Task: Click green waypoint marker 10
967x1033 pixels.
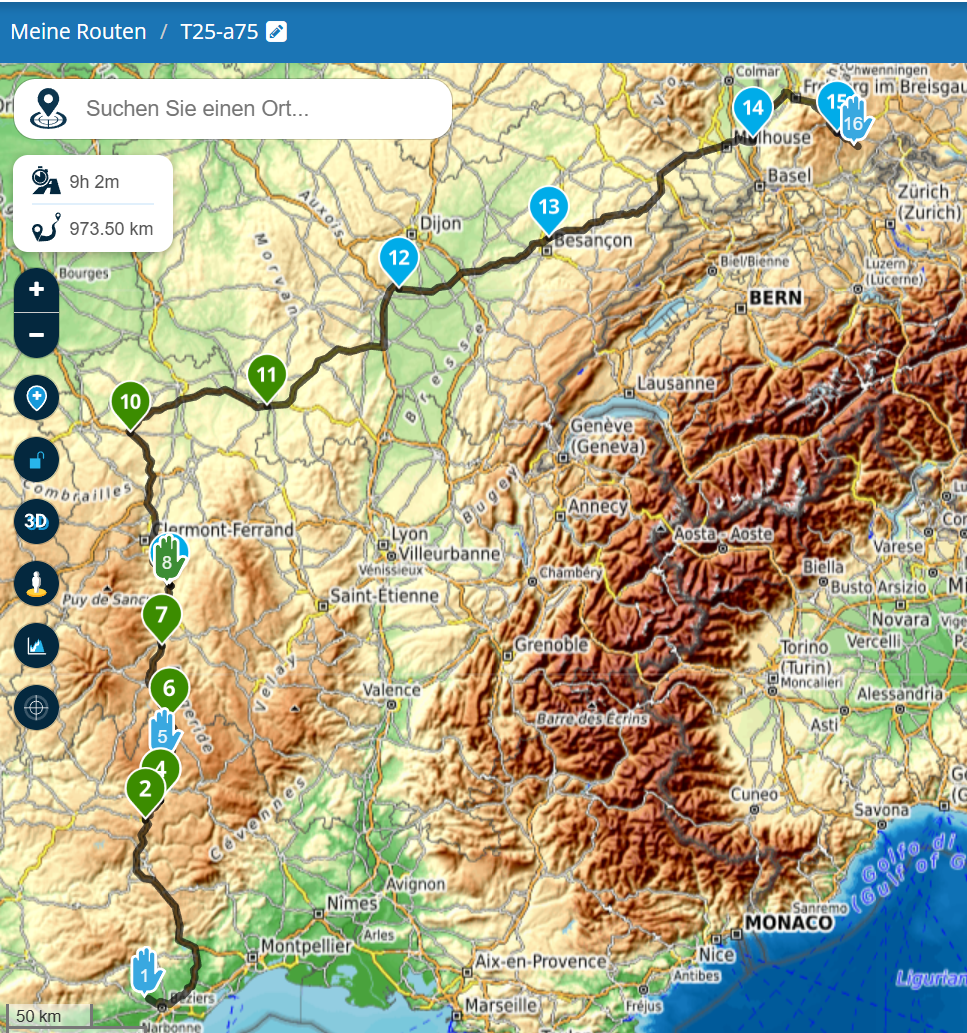Action: click(x=130, y=403)
